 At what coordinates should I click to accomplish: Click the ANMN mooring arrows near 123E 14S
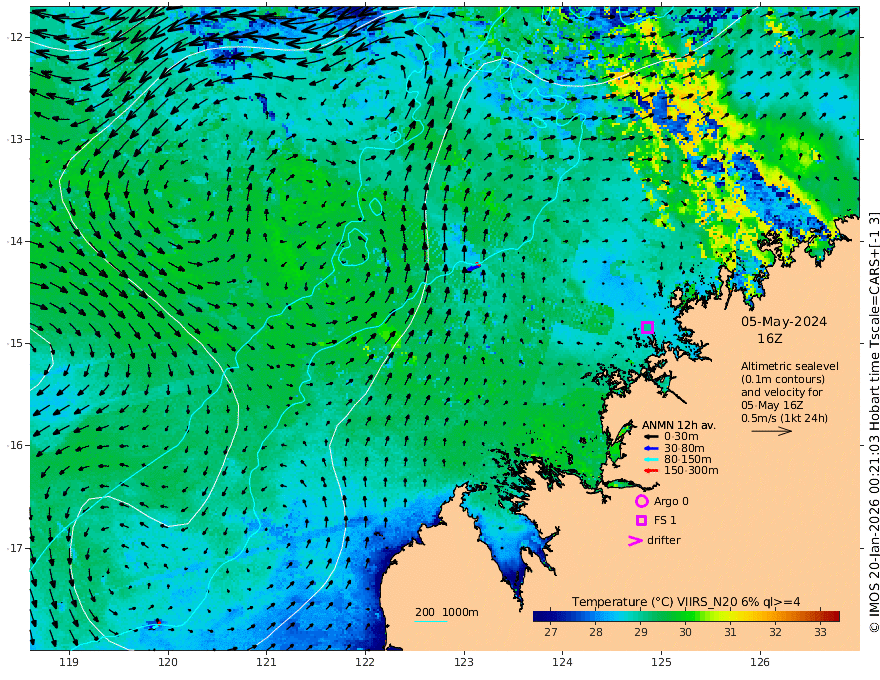472,268
